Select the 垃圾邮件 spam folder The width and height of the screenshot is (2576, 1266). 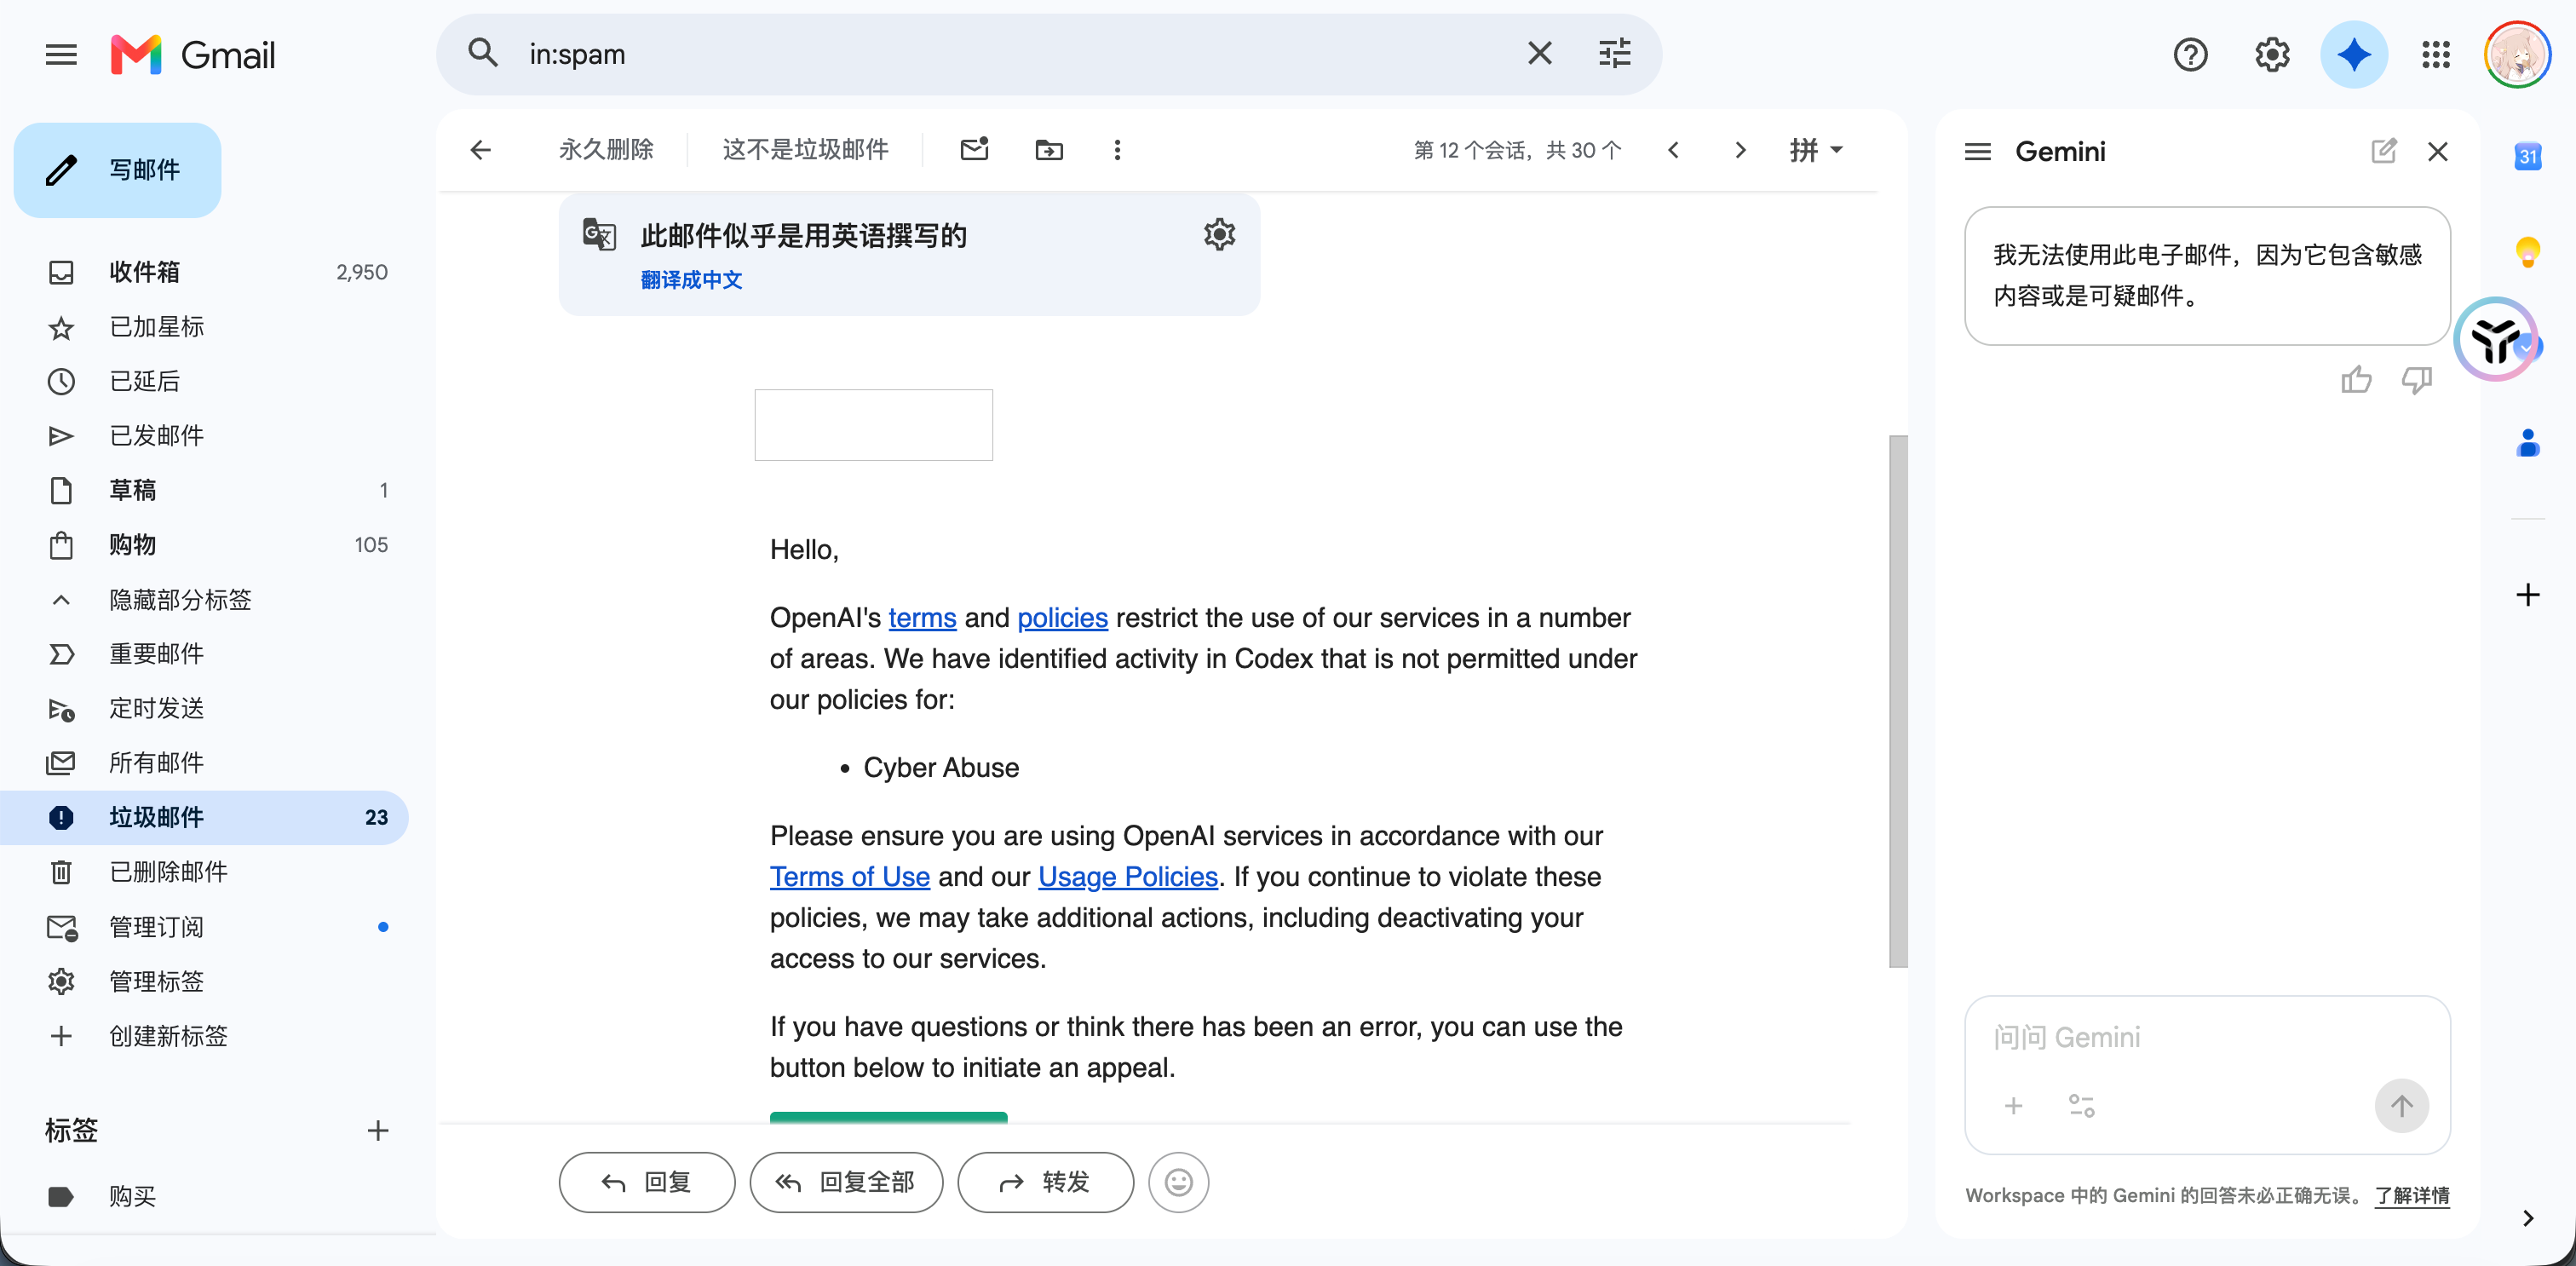(x=204, y=817)
